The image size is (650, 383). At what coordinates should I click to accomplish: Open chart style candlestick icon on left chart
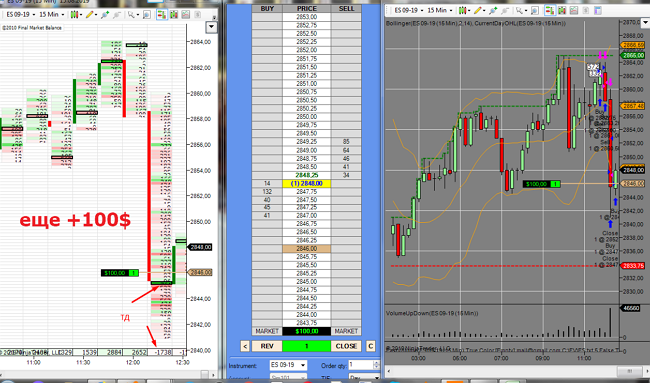pos(75,15)
